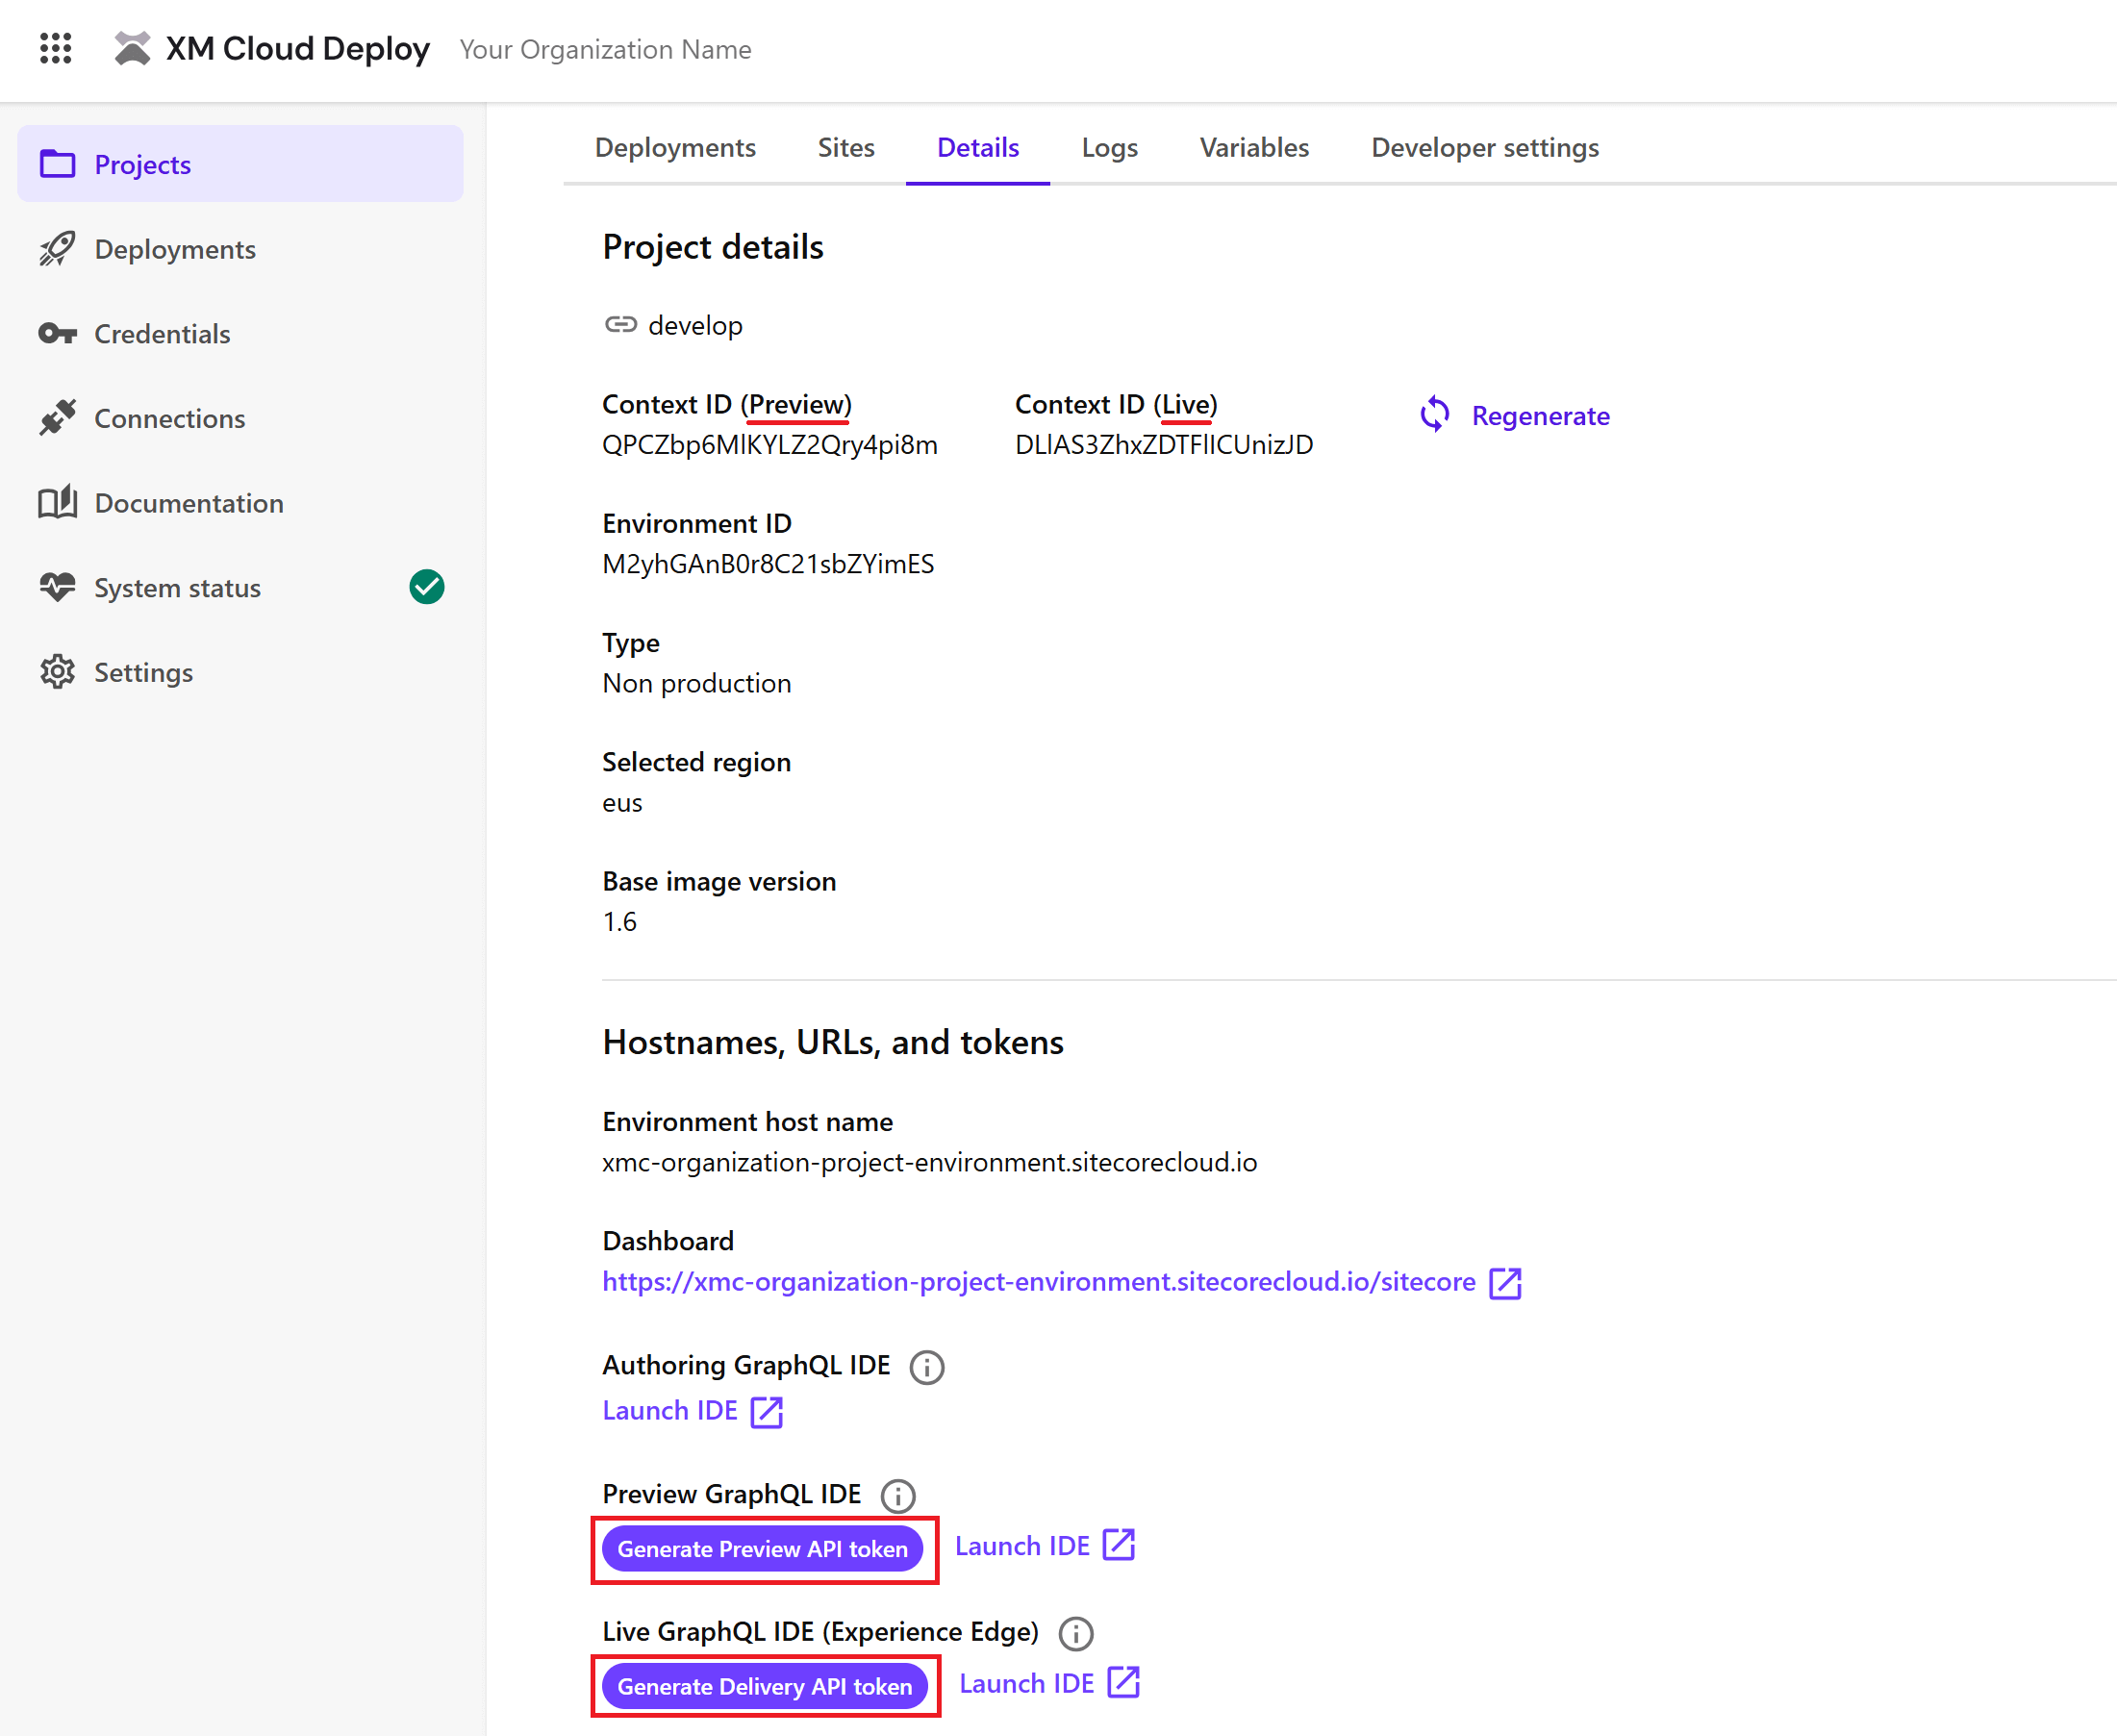Viewport: 2117px width, 1736px height.
Task: Switch to the Variables tab
Action: tap(1254, 147)
